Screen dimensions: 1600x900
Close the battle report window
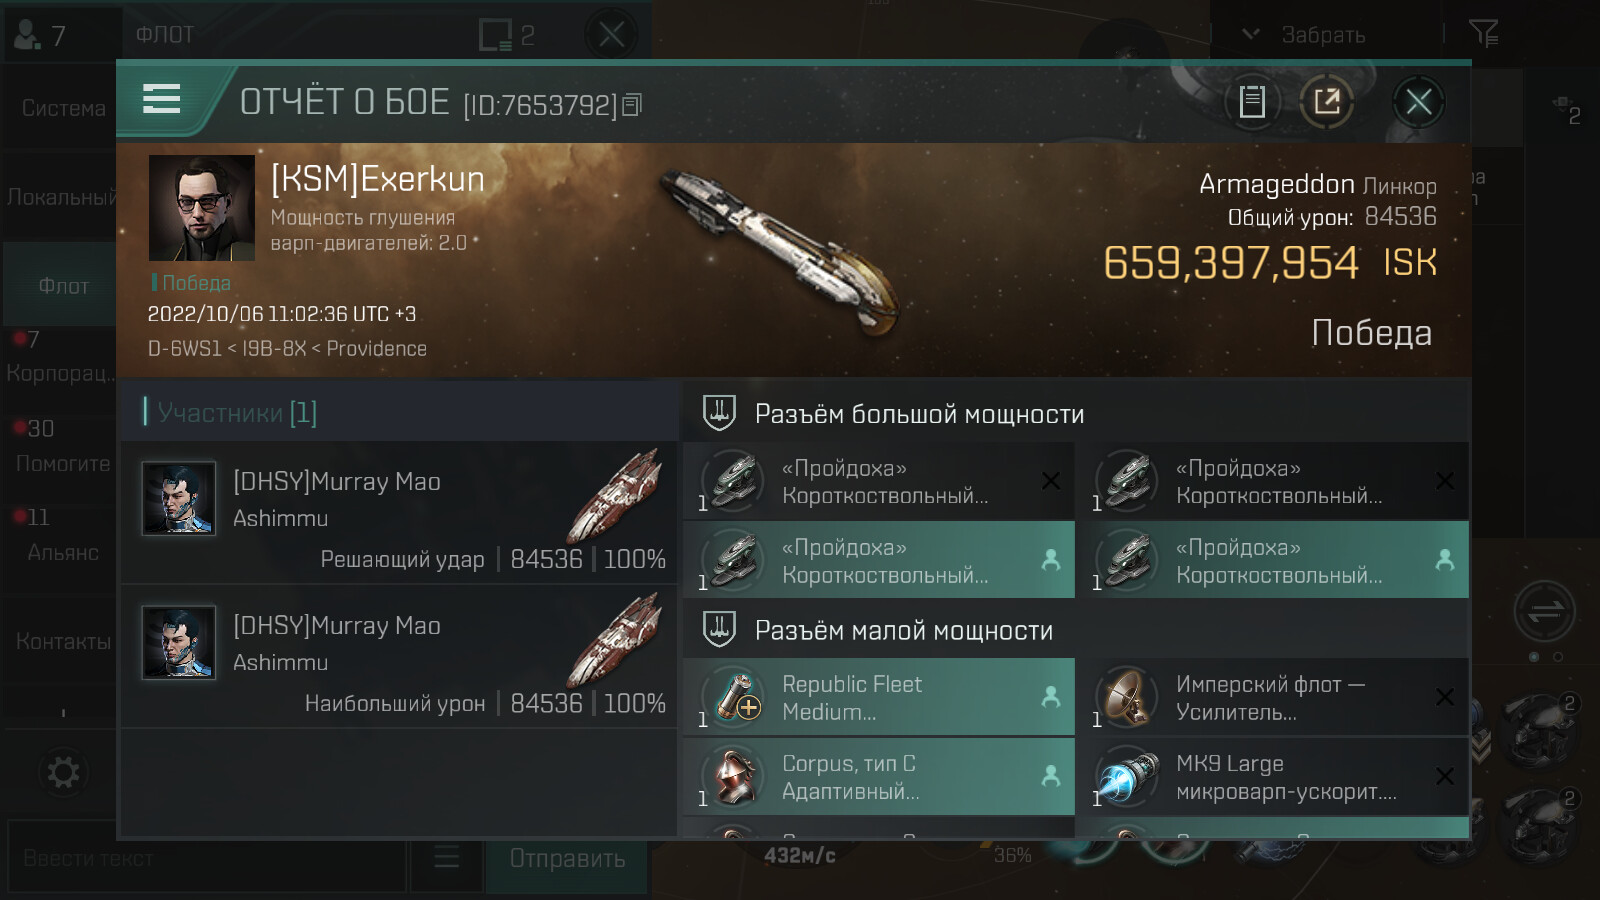pyautogui.click(x=1418, y=101)
